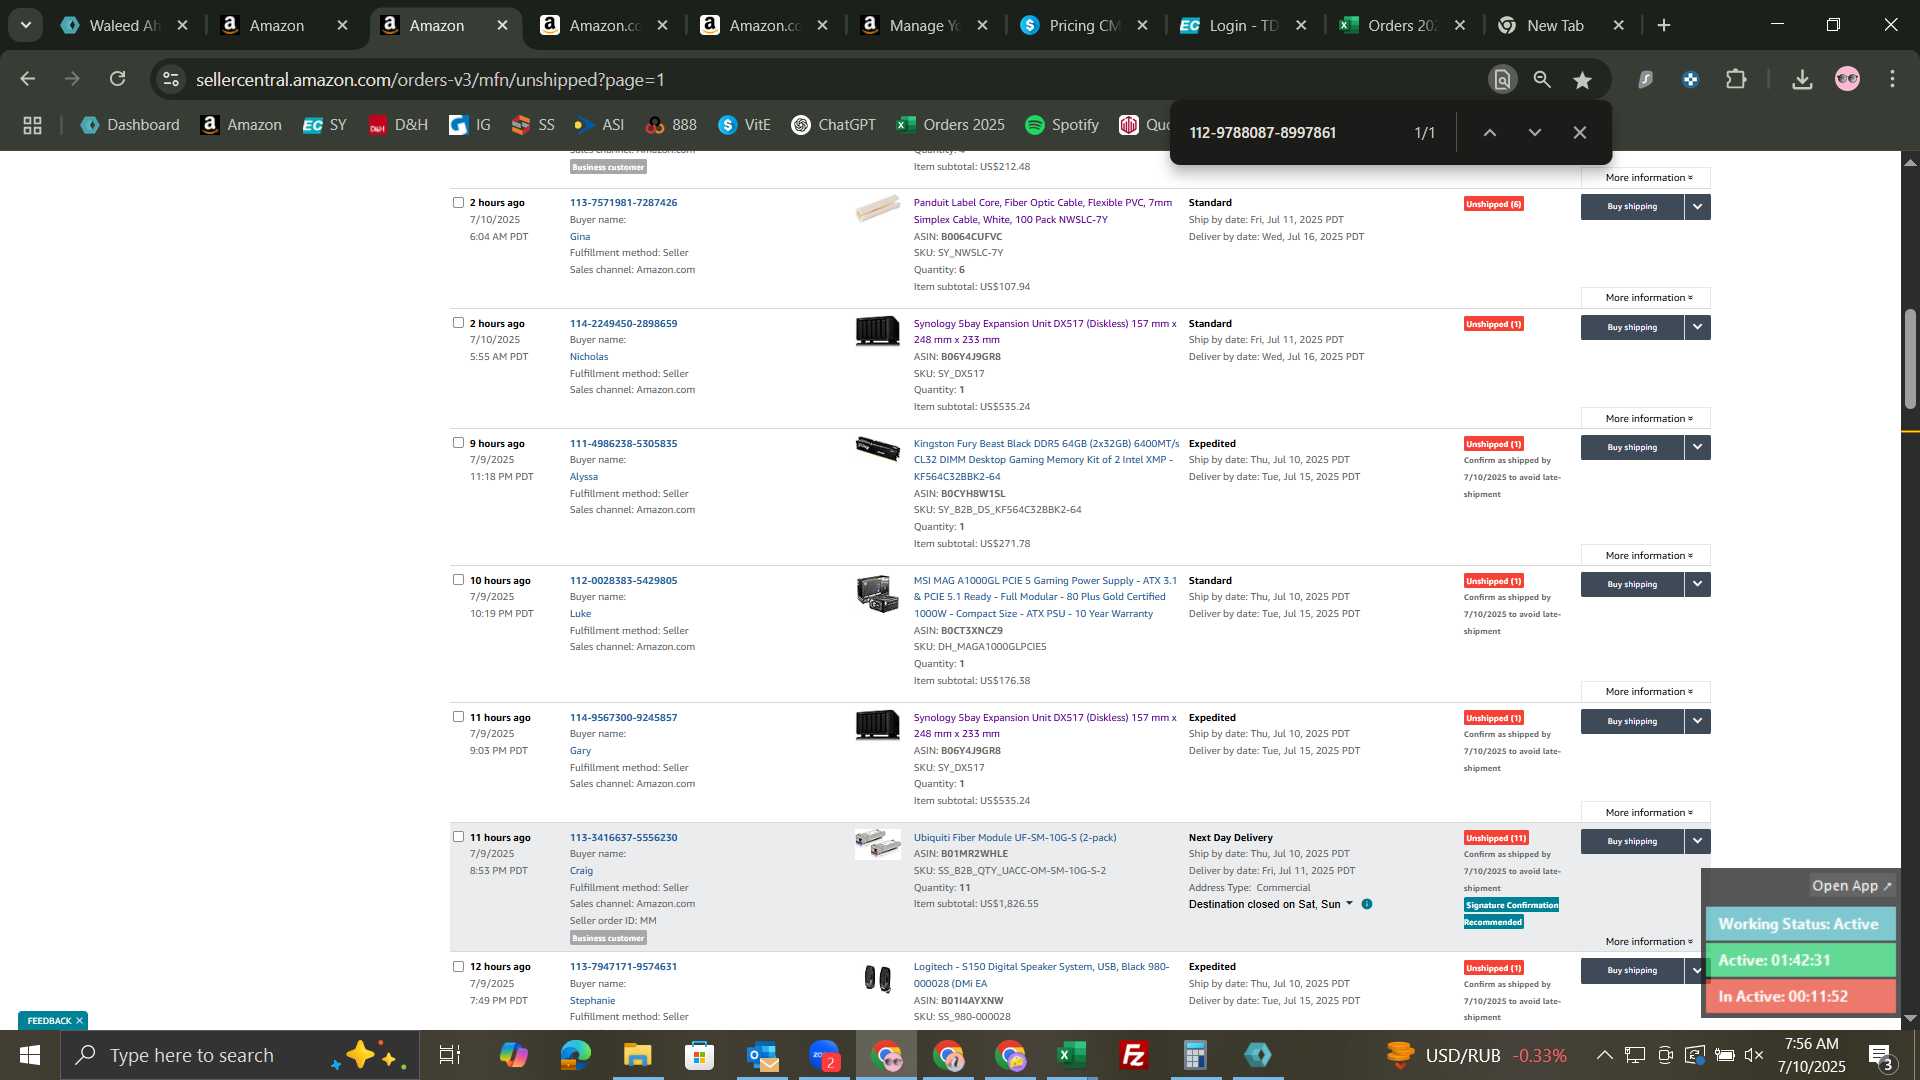Click Buy shipping for Panduit order
Image resolution: width=1920 pixels, height=1080 pixels.
(1632, 207)
